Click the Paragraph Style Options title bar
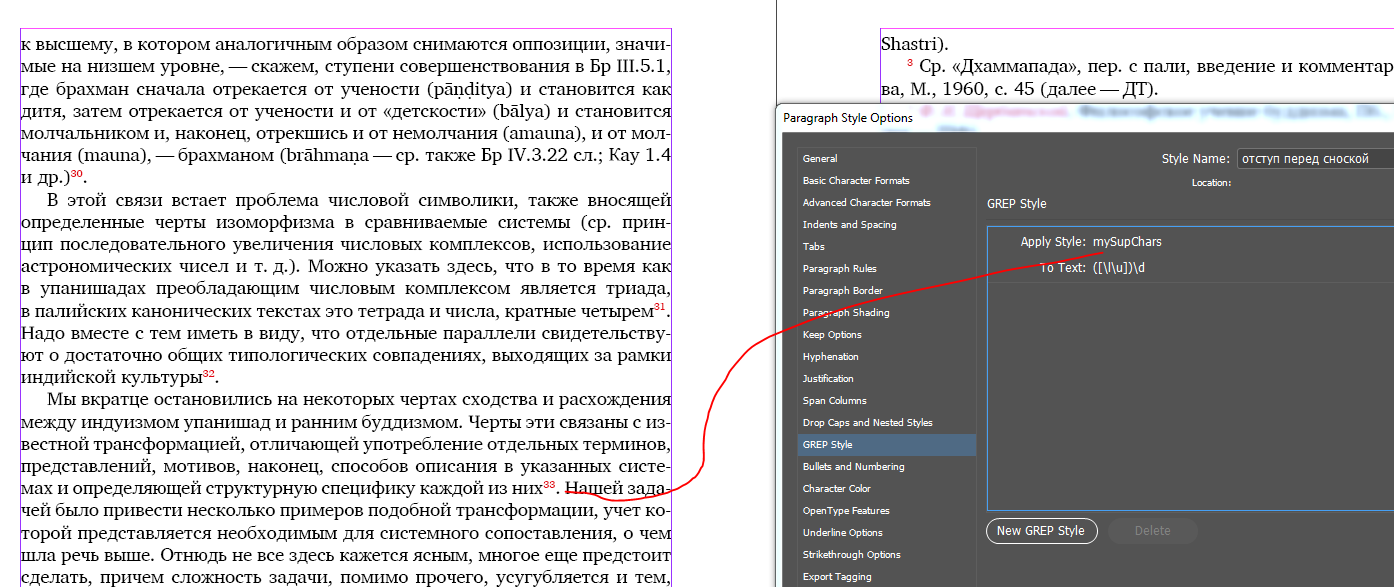This screenshot has height=587, width=1394. coord(1085,117)
